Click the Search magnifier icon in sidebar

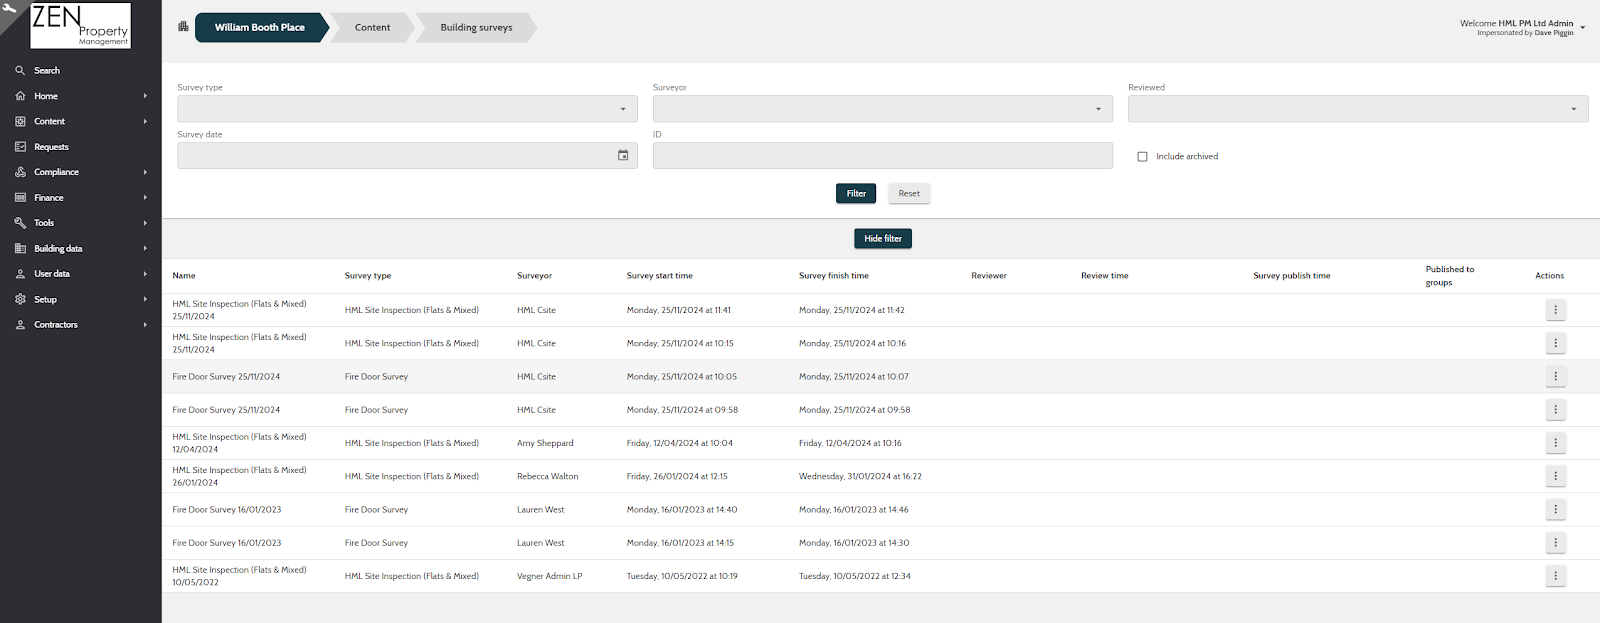20,71
